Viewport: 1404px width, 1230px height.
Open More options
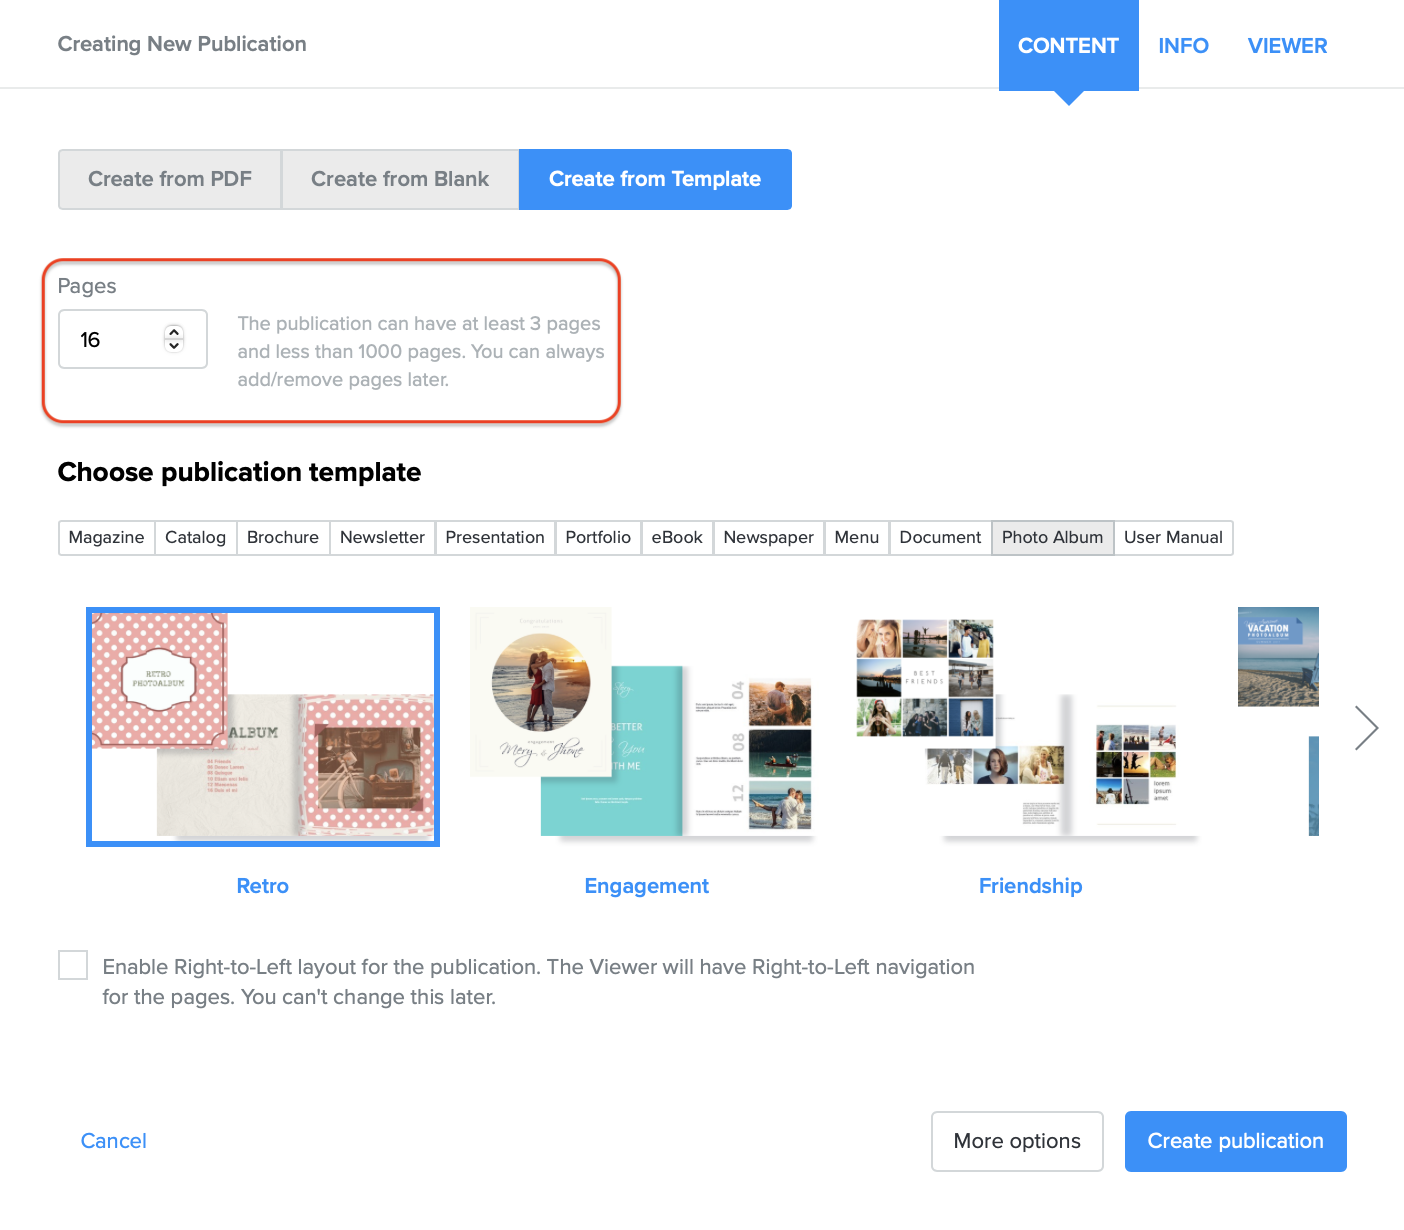(x=1017, y=1141)
